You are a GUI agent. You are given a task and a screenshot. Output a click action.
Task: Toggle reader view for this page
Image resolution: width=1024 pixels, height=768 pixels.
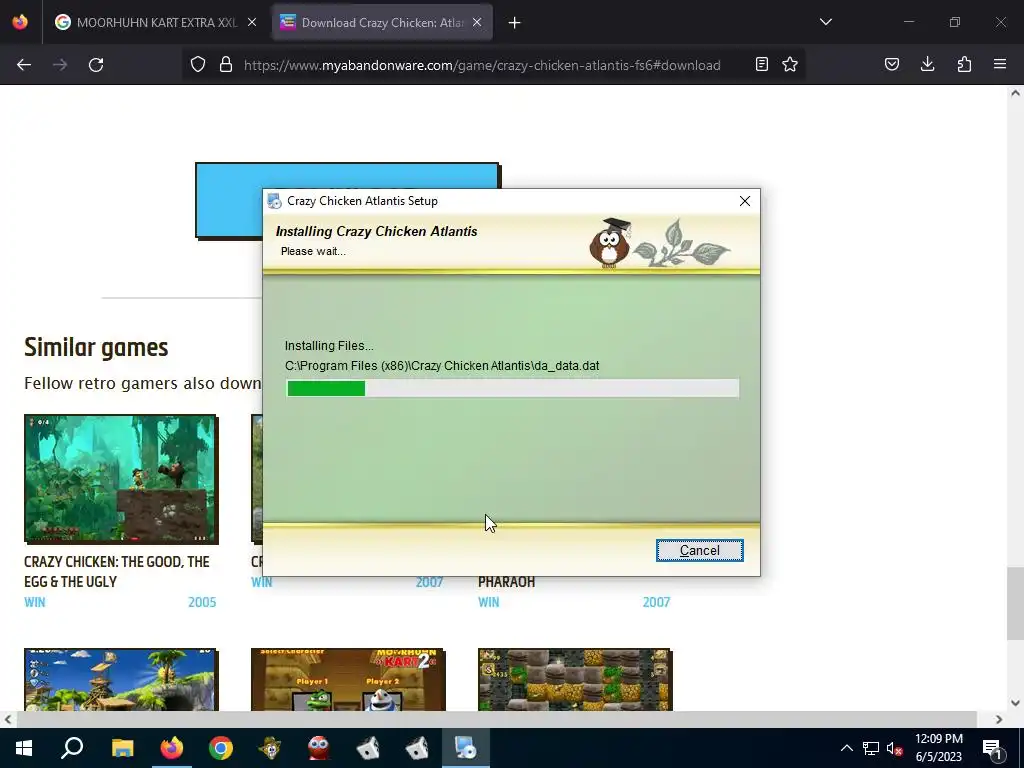click(x=761, y=64)
